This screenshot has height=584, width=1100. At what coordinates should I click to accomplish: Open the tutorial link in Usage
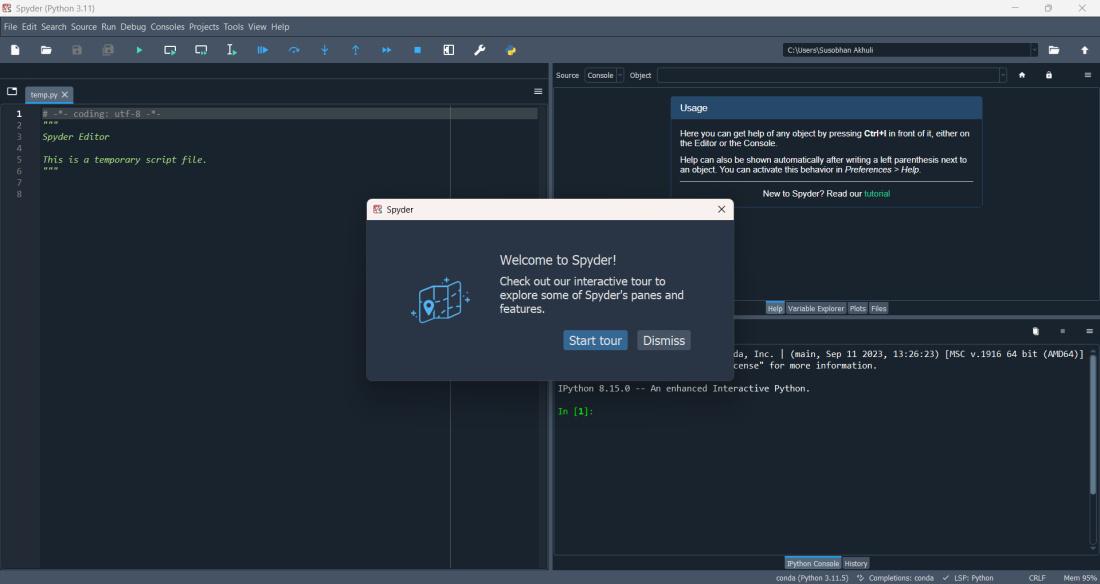click(877, 194)
